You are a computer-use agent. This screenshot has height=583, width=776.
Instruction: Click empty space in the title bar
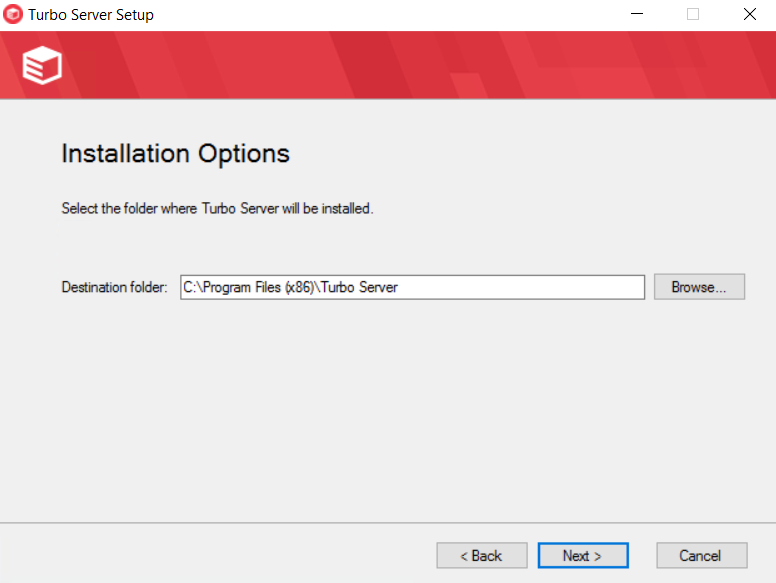point(400,15)
